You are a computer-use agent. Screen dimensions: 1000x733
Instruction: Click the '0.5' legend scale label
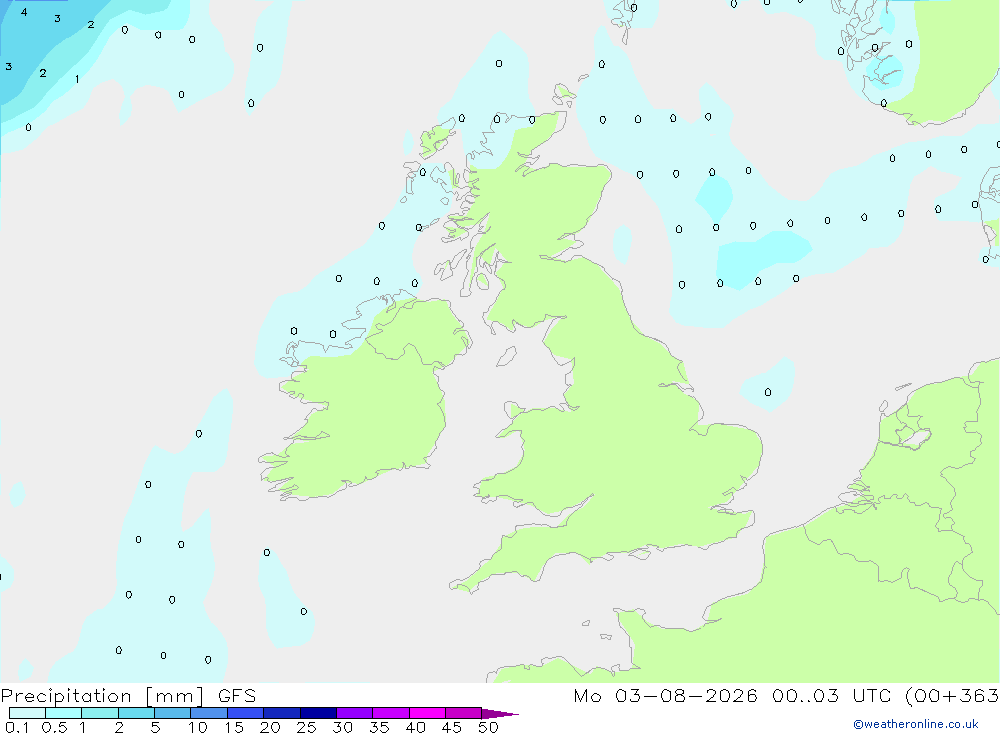point(54,727)
